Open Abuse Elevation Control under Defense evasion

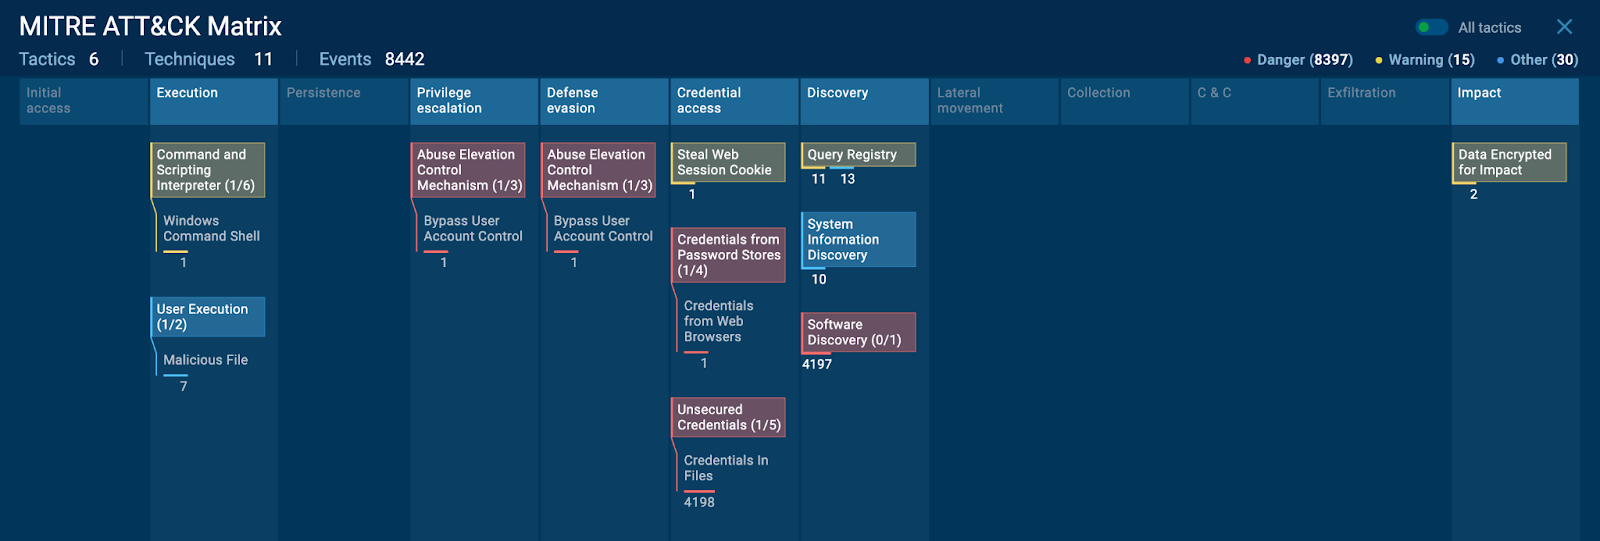click(598, 170)
